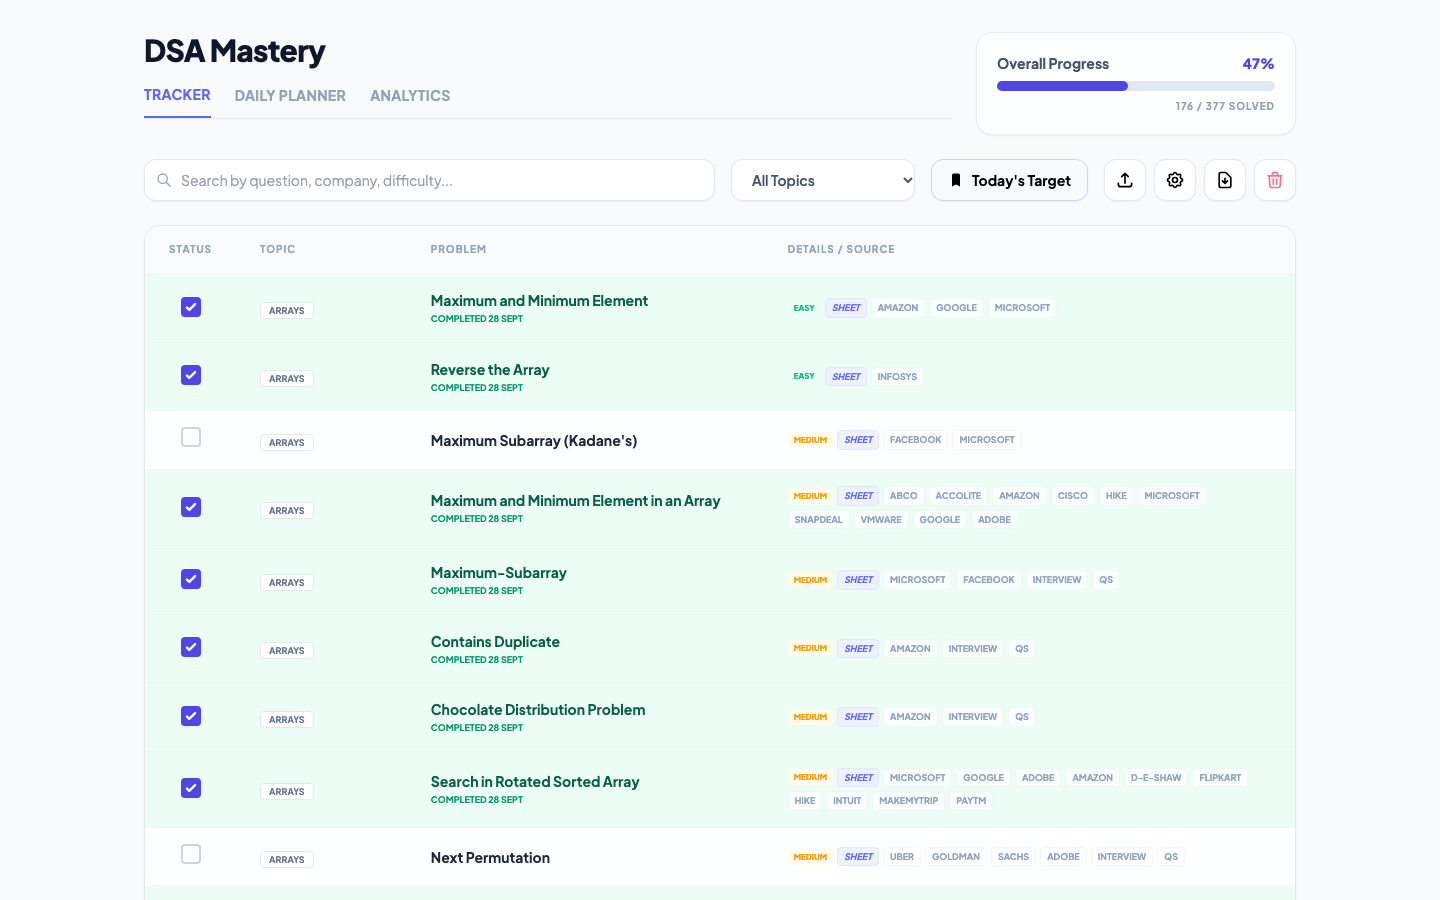This screenshot has width=1440, height=900.
Task: Click the file download icon button
Action: (1225, 180)
